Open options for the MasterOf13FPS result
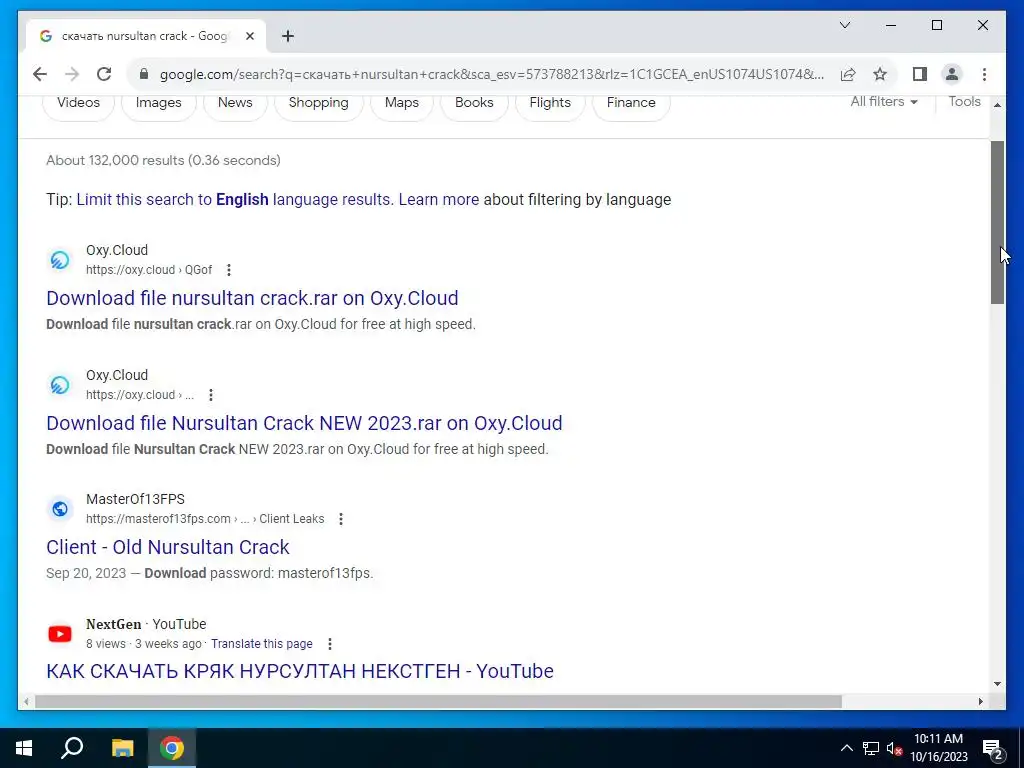1024x768 pixels. click(x=340, y=519)
